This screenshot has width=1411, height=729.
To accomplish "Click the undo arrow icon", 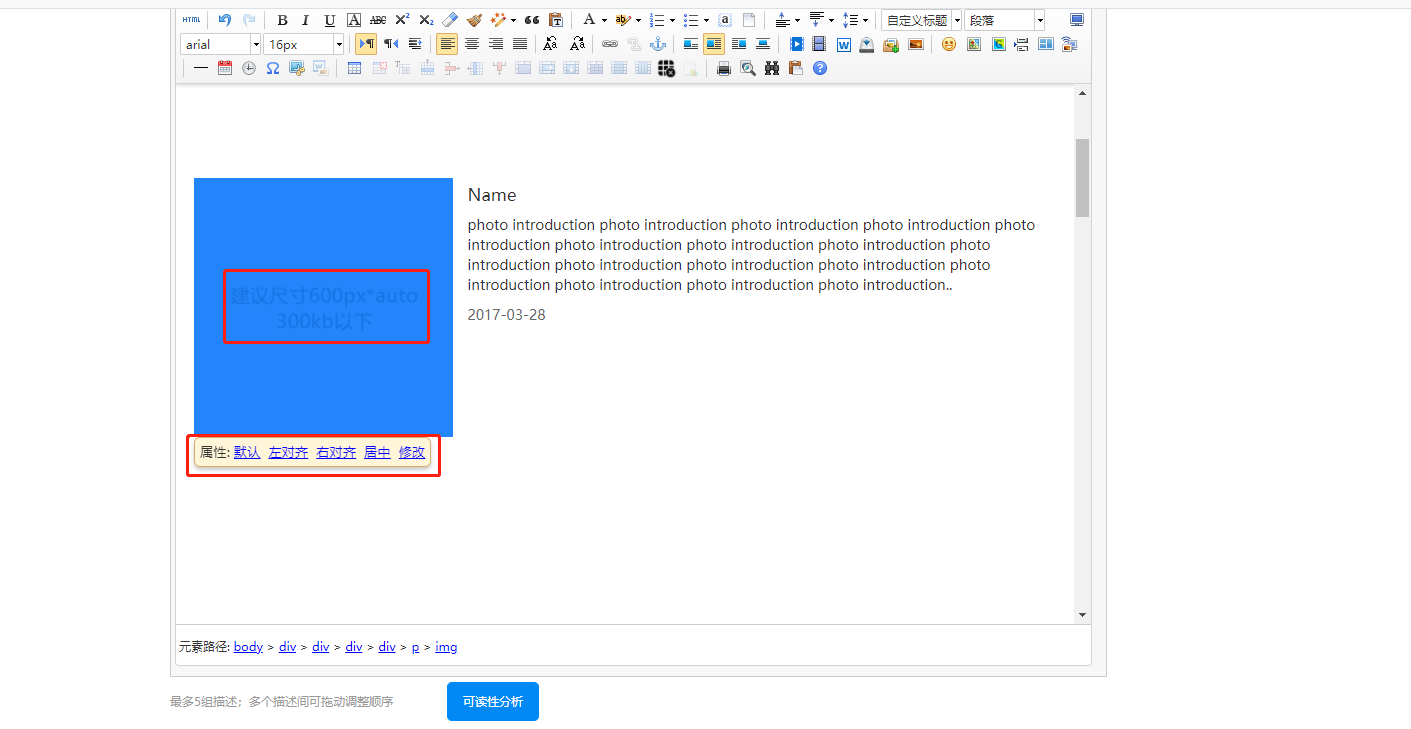I will click(224, 20).
